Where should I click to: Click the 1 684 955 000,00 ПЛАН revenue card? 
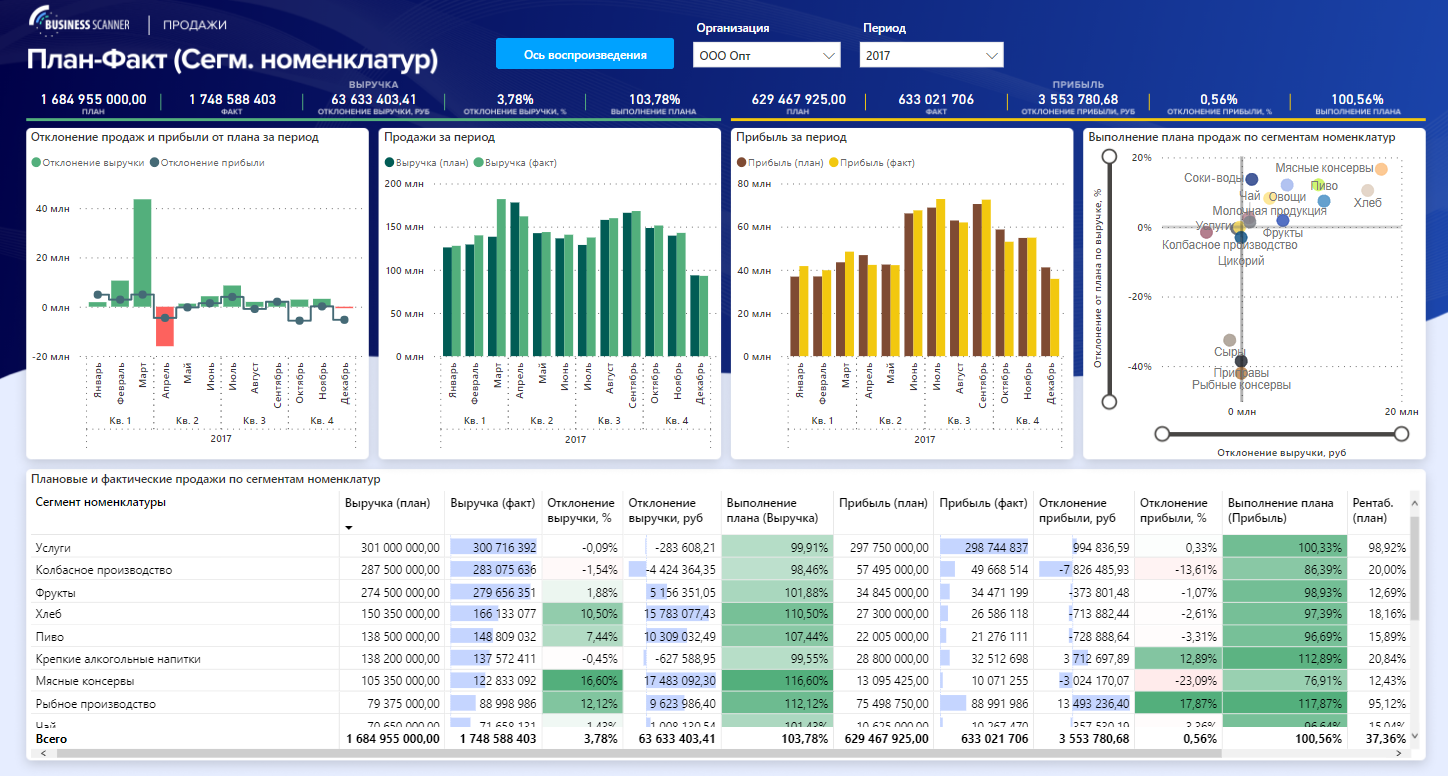(94, 103)
